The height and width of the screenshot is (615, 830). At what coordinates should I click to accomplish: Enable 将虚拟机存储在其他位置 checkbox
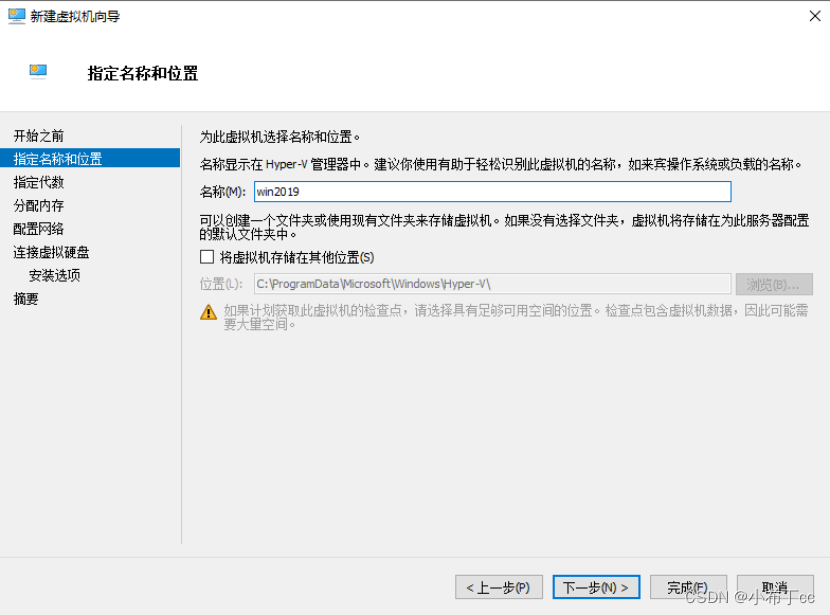(207, 257)
